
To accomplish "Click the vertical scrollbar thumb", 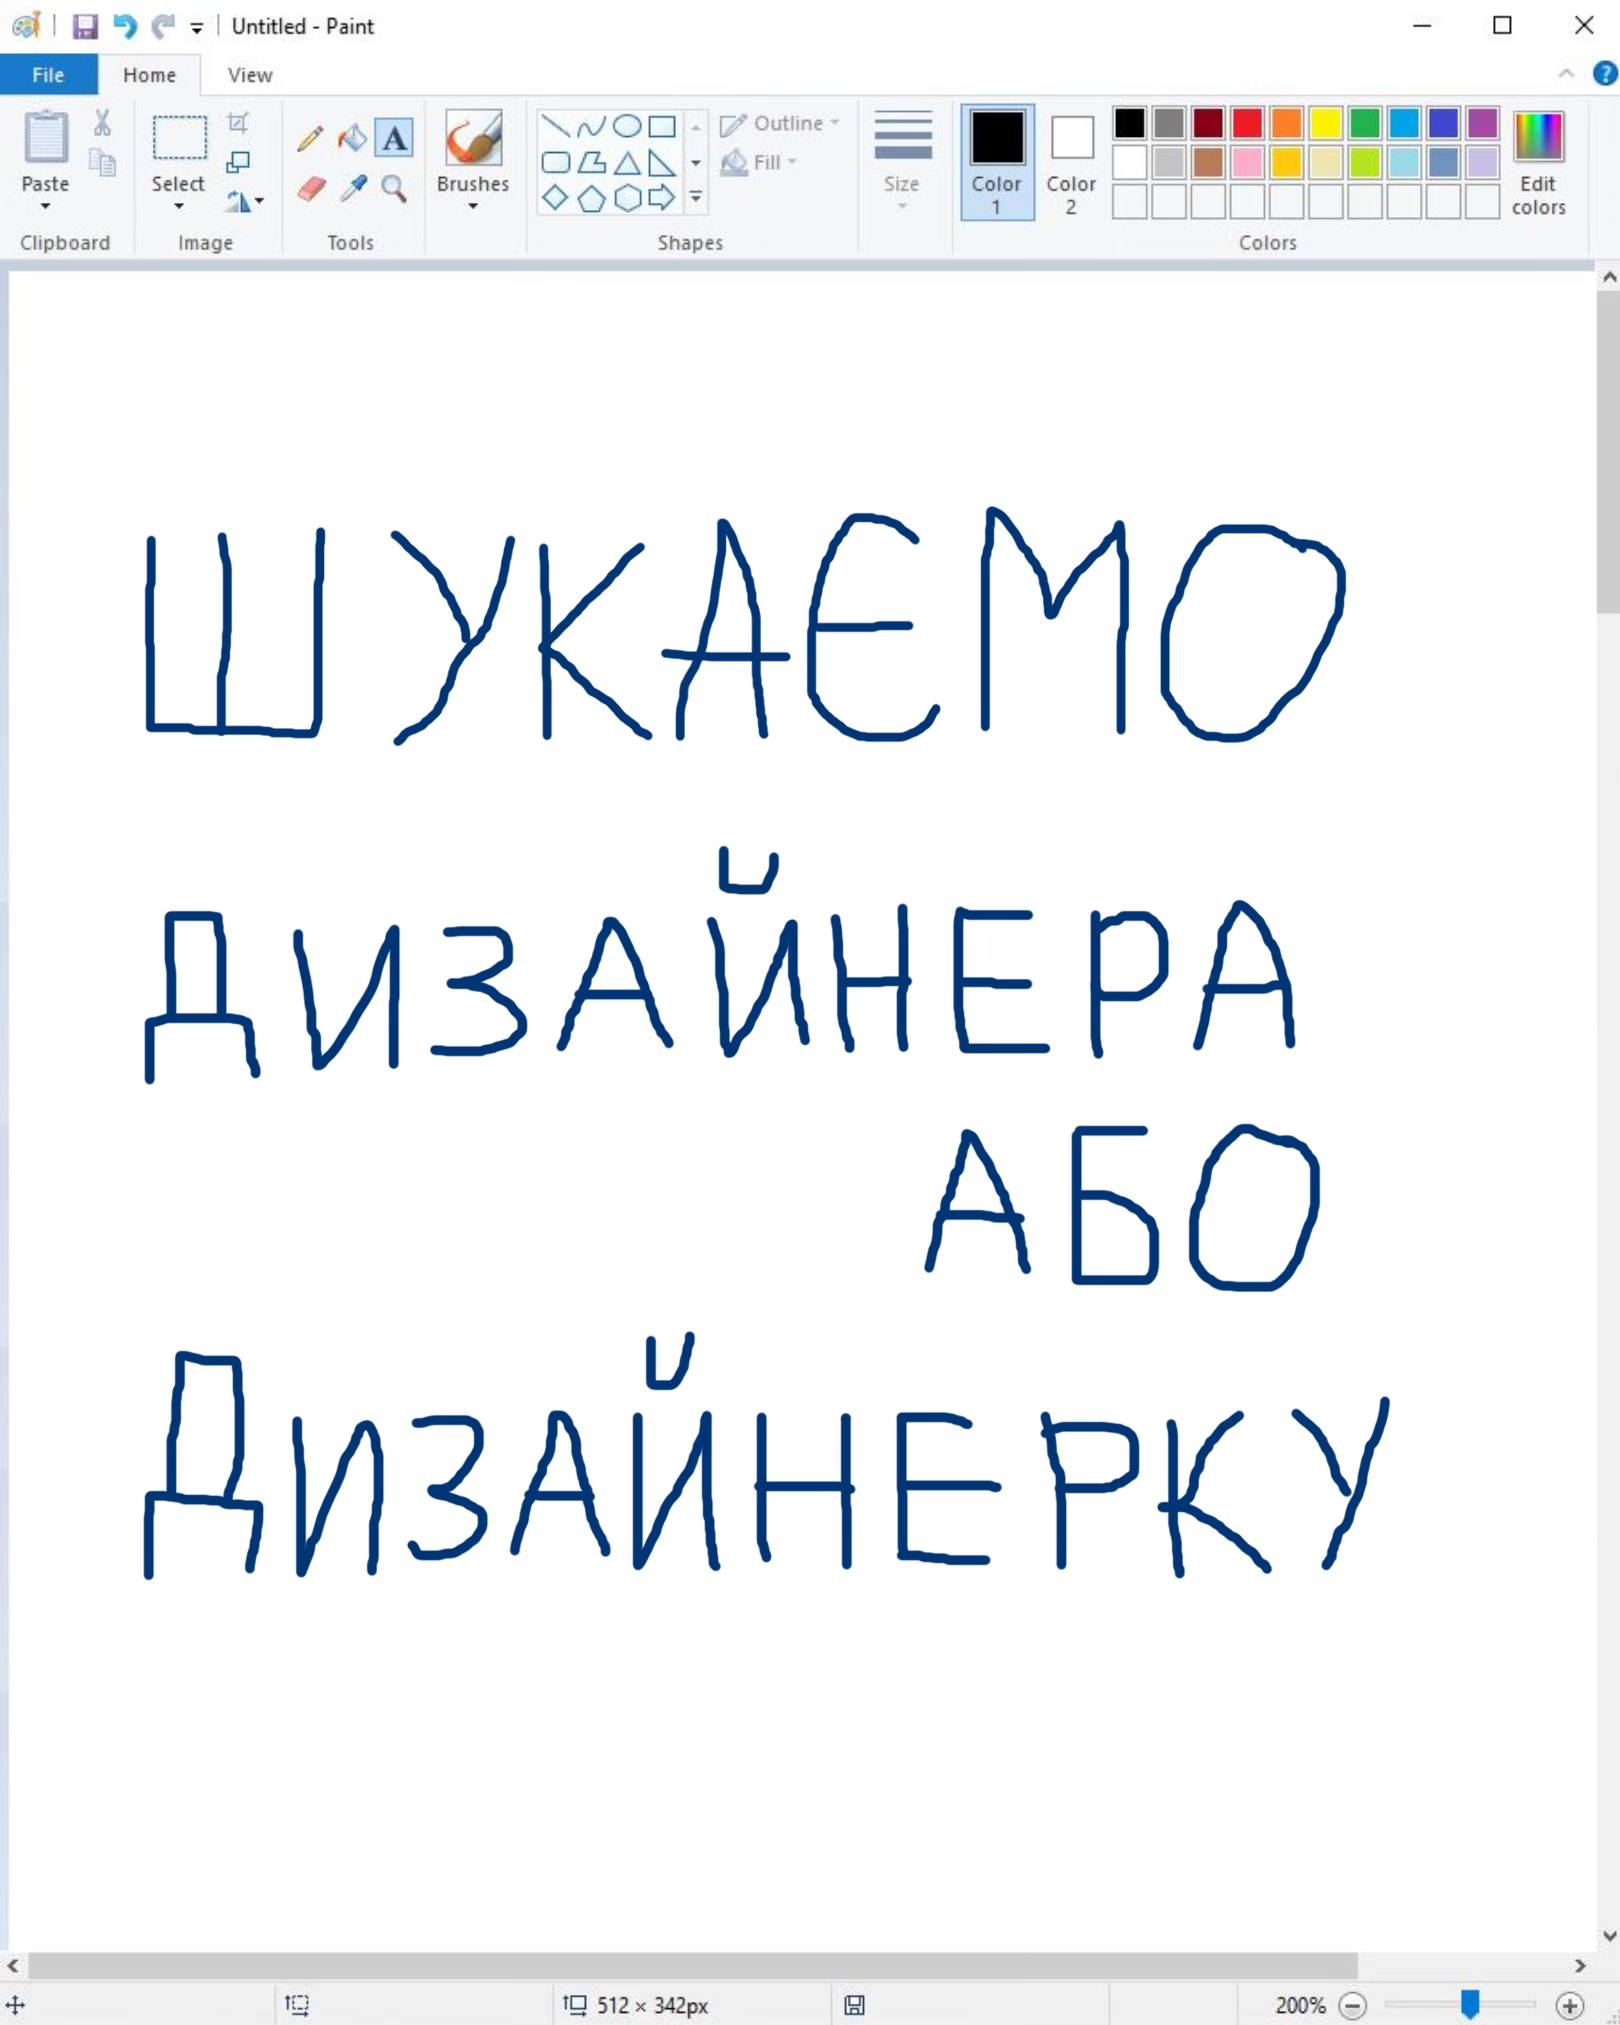I will coord(1608,452).
